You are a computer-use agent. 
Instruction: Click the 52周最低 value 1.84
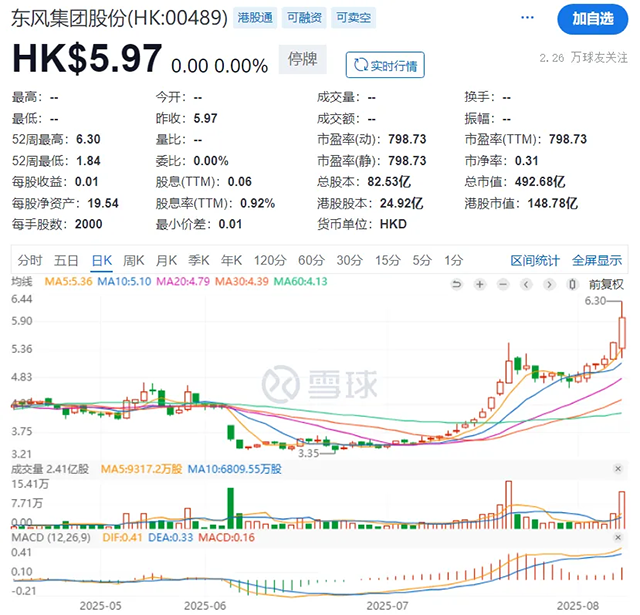88,161
